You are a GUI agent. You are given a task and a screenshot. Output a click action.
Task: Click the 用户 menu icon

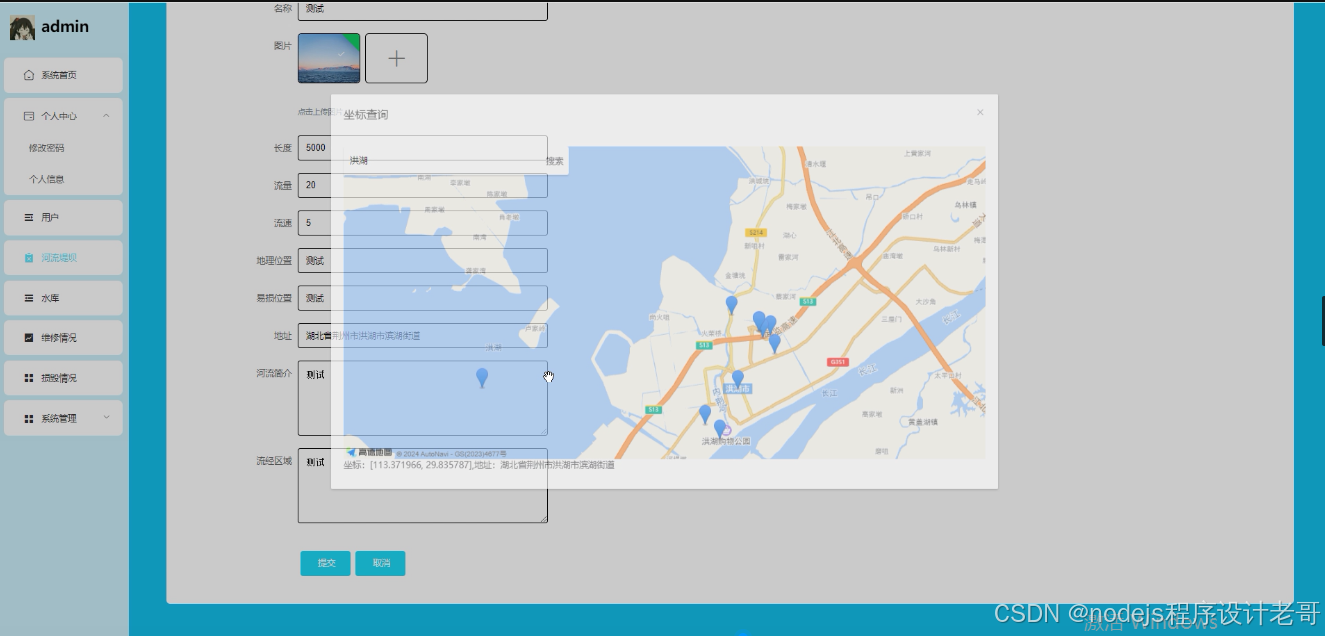[x=29, y=217]
